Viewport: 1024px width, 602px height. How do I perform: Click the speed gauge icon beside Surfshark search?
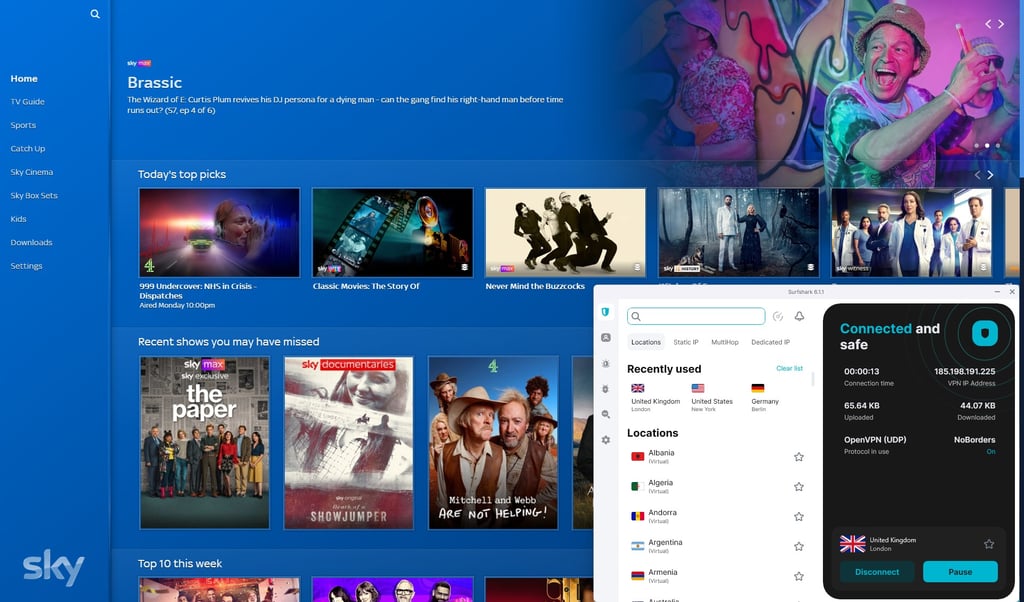pos(778,316)
